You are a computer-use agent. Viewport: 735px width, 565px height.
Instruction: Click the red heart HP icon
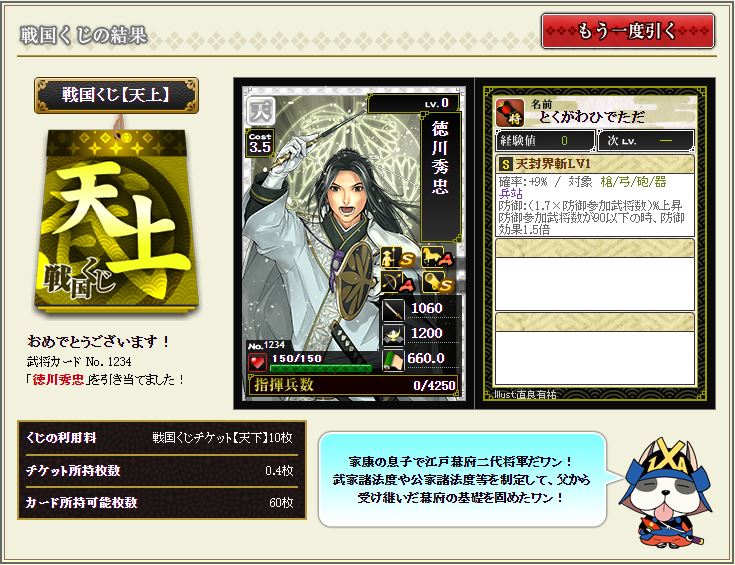coord(257,362)
